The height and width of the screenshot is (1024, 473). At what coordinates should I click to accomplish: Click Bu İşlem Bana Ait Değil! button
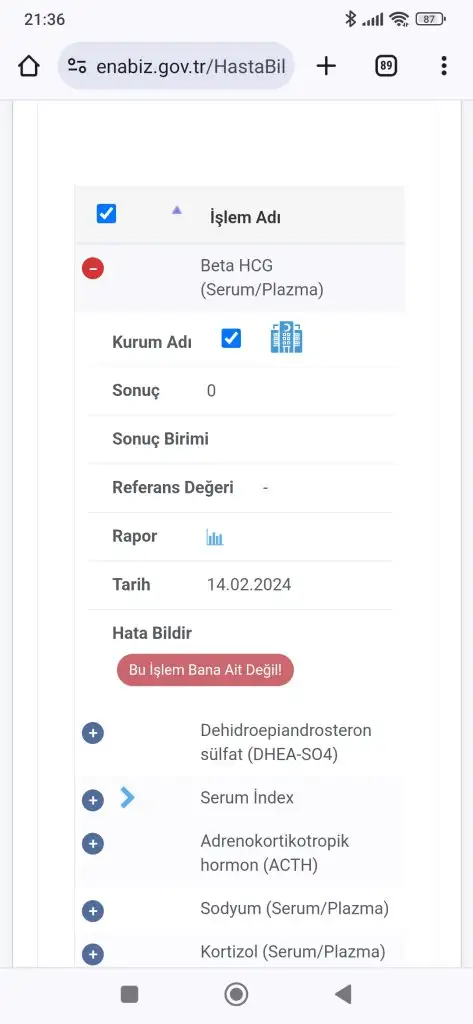[x=205, y=670]
